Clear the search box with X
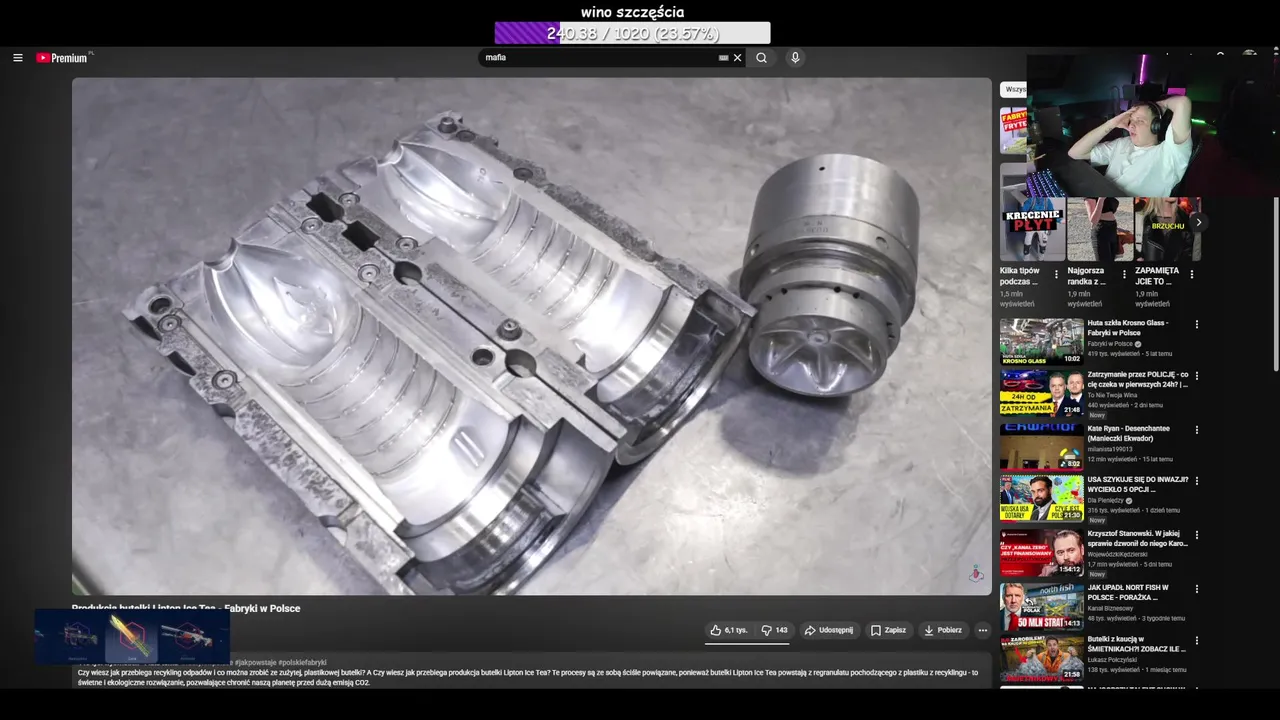 (x=738, y=58)
